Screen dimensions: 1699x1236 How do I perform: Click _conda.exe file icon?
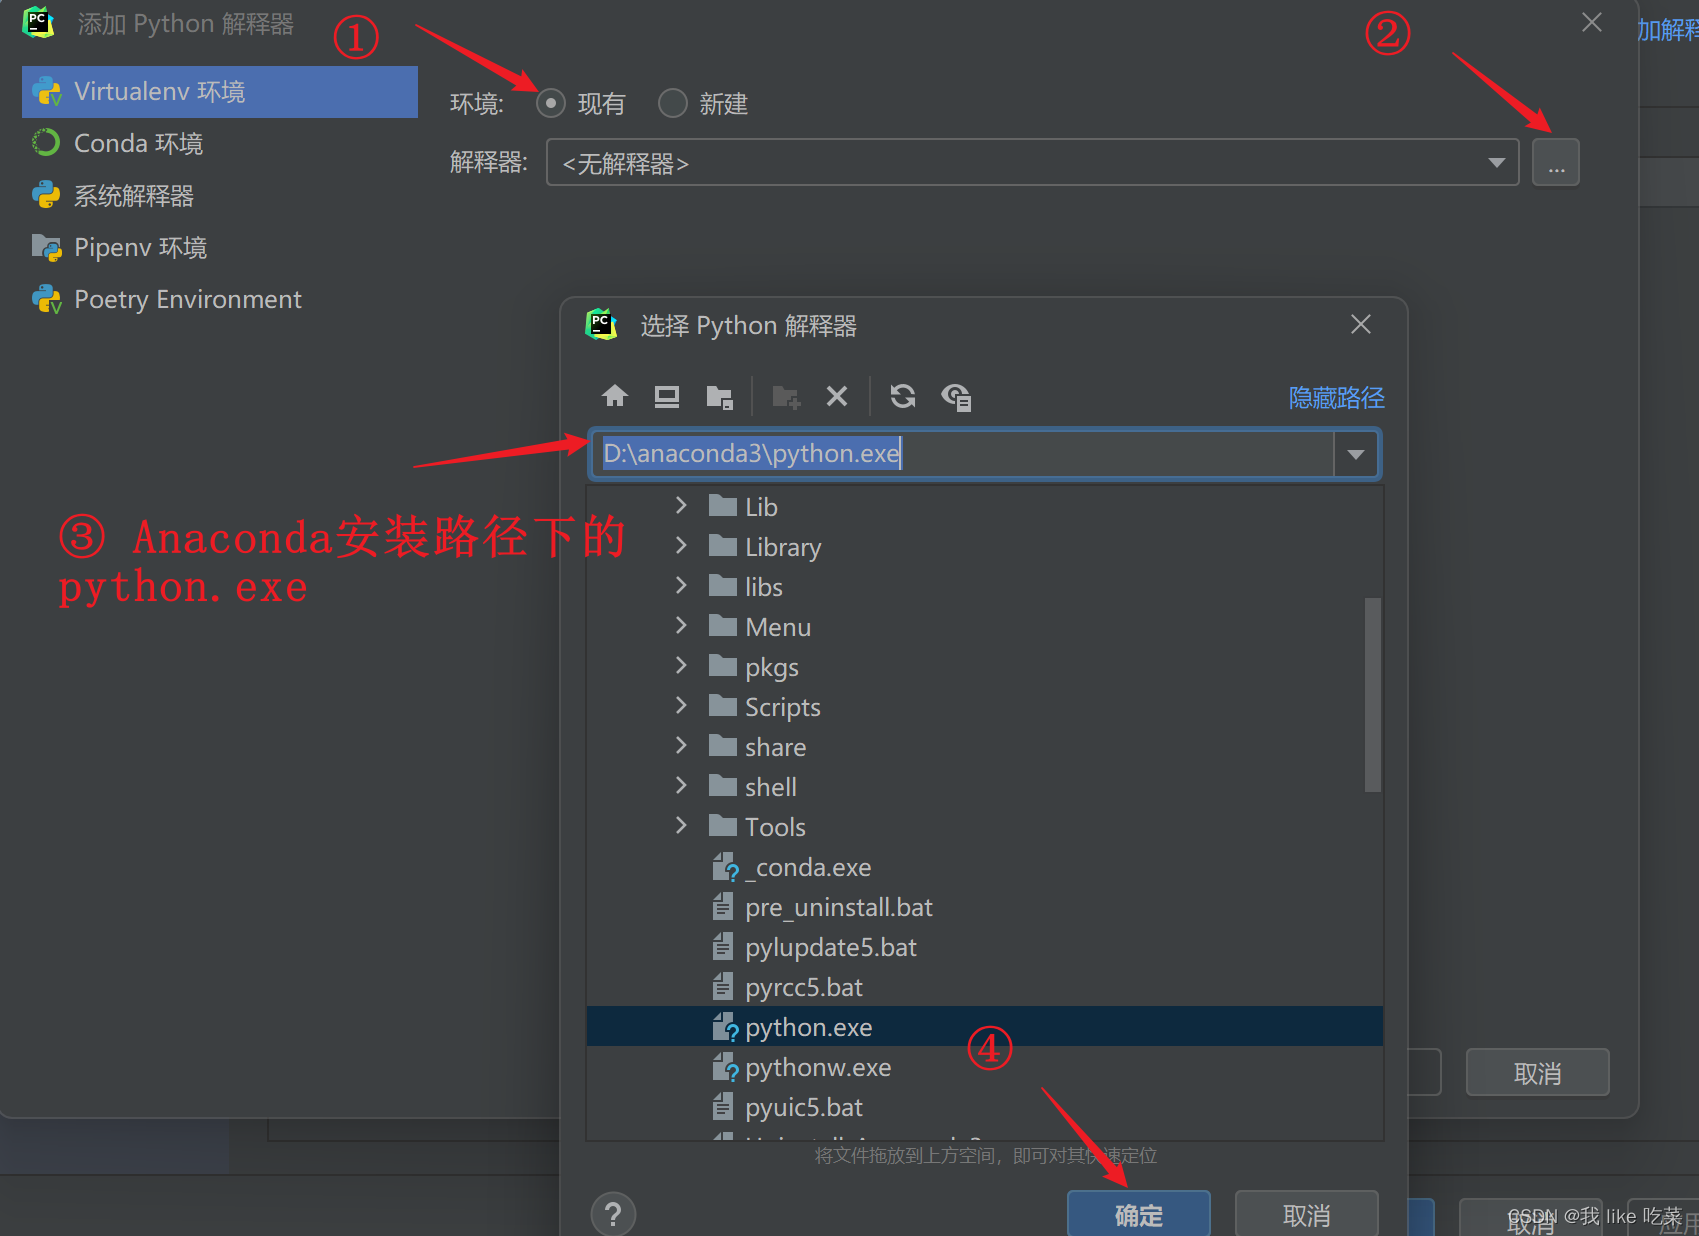pos(725,867)
